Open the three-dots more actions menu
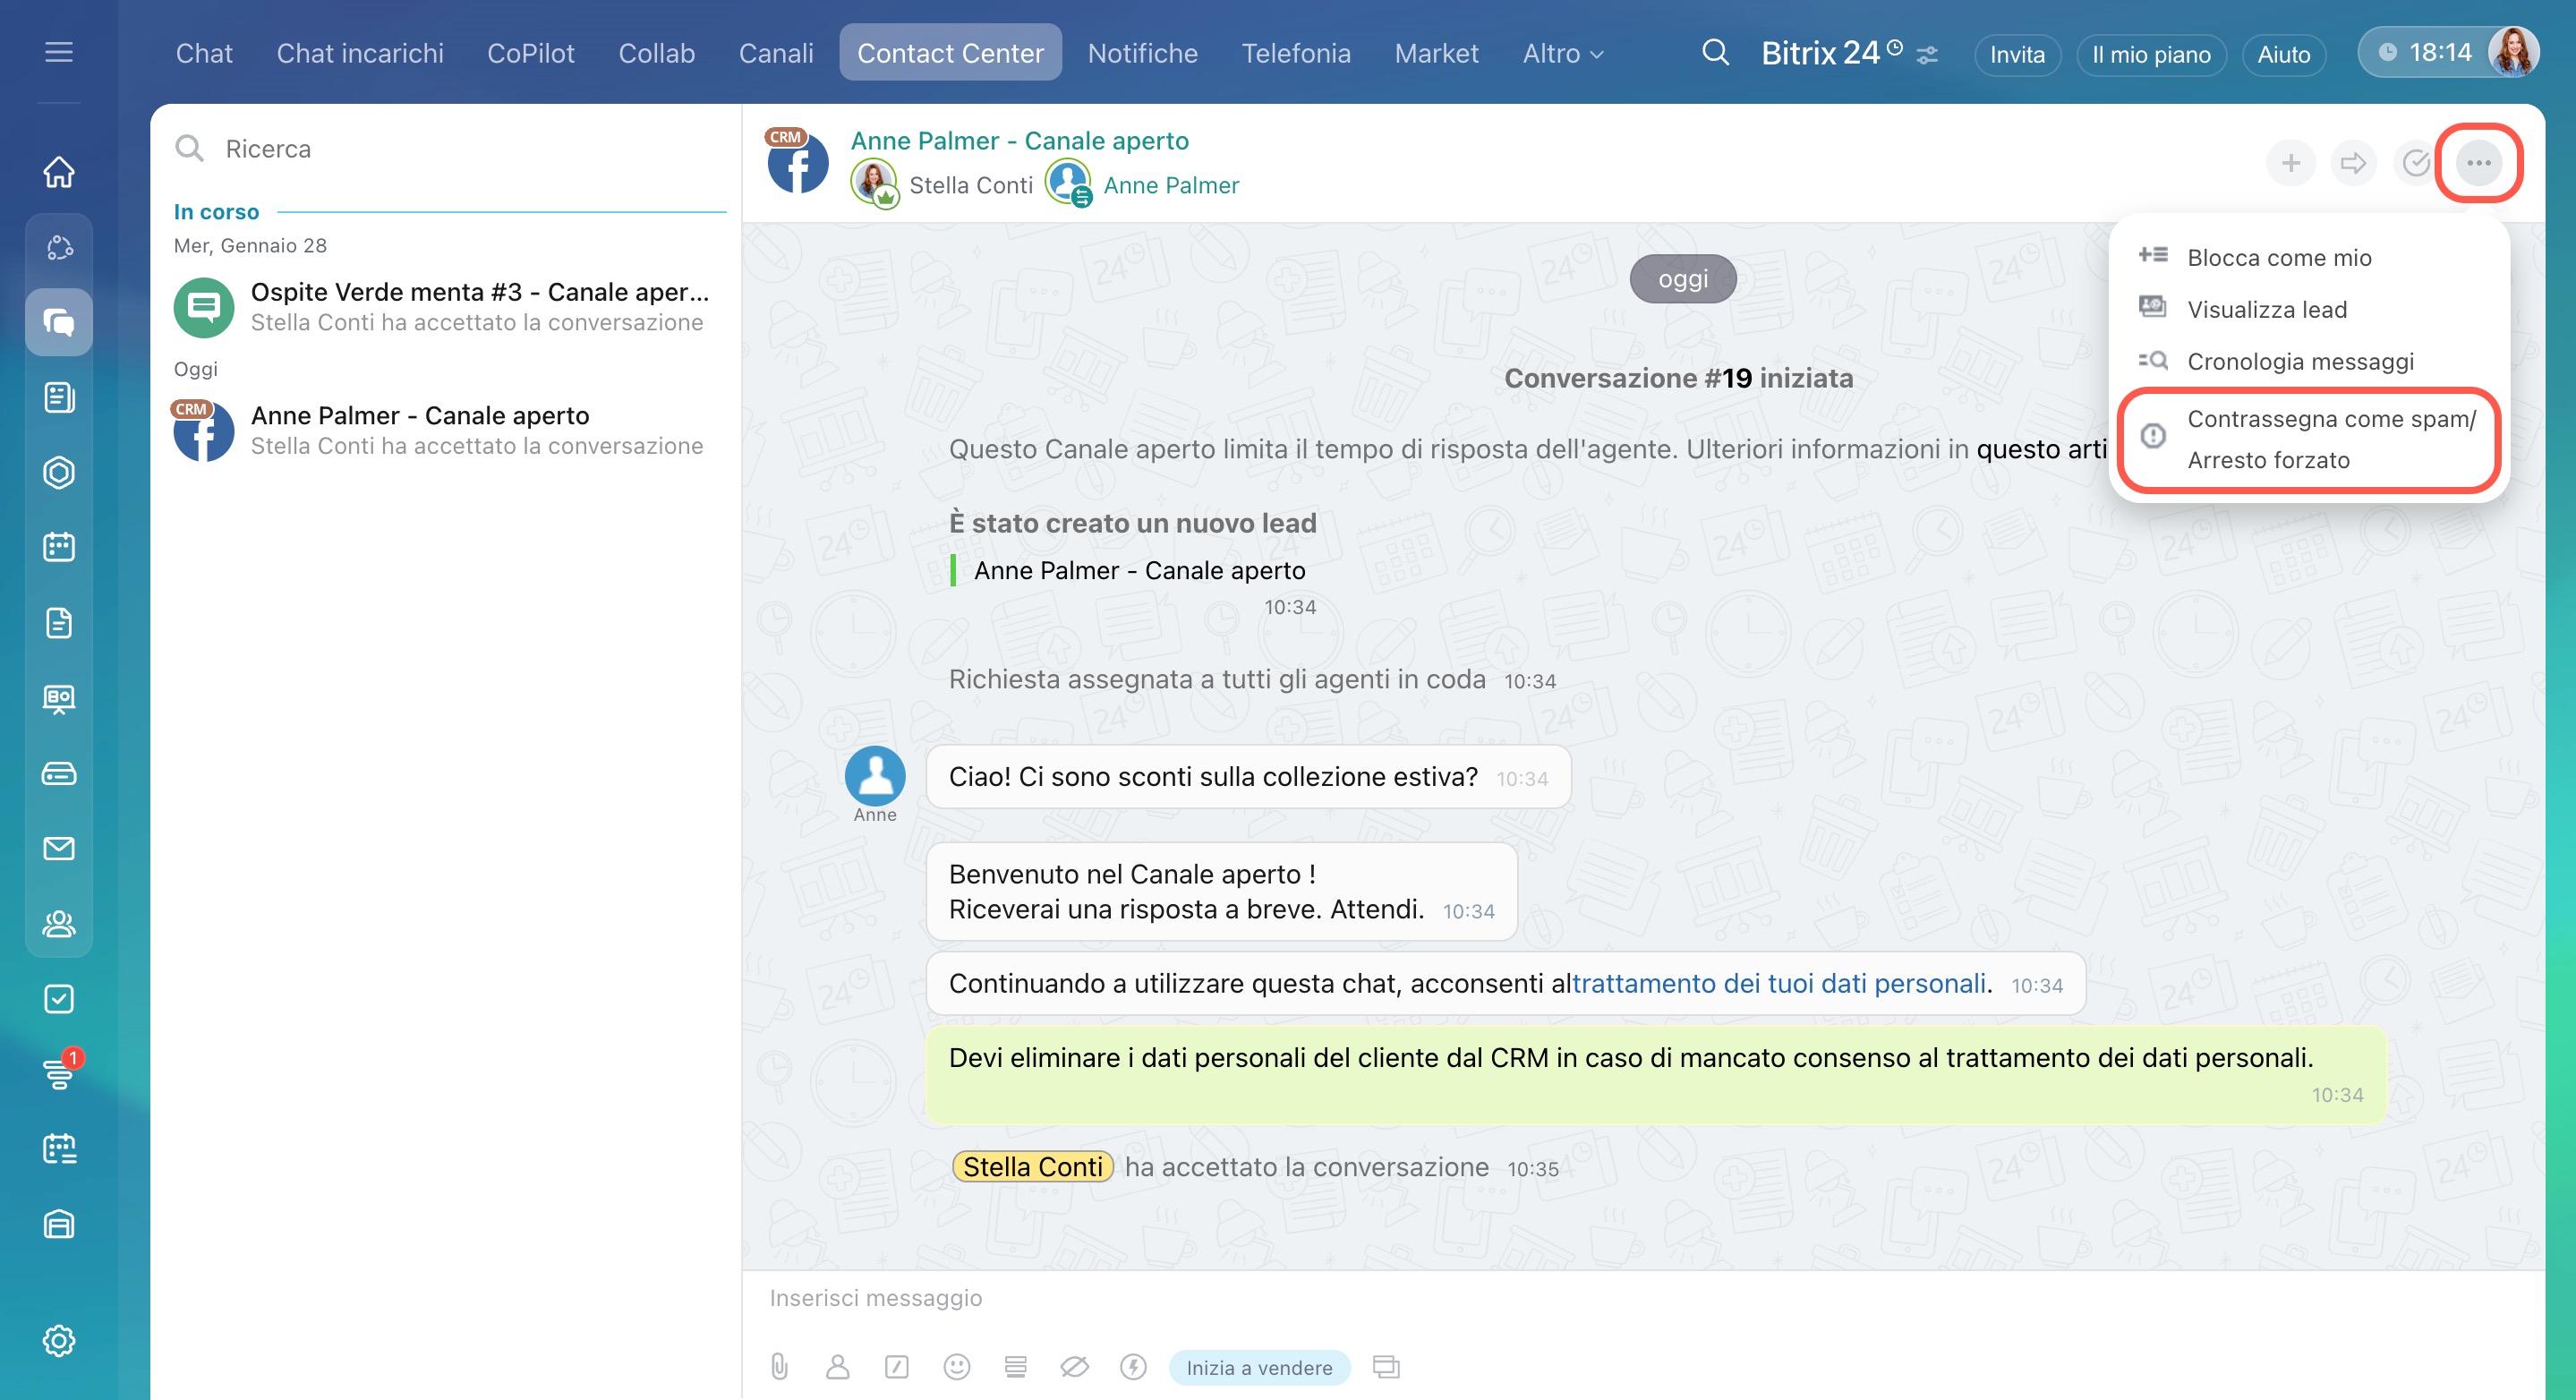The height and width of the screenshot is (1400, 2576). tap(2478, 163)
